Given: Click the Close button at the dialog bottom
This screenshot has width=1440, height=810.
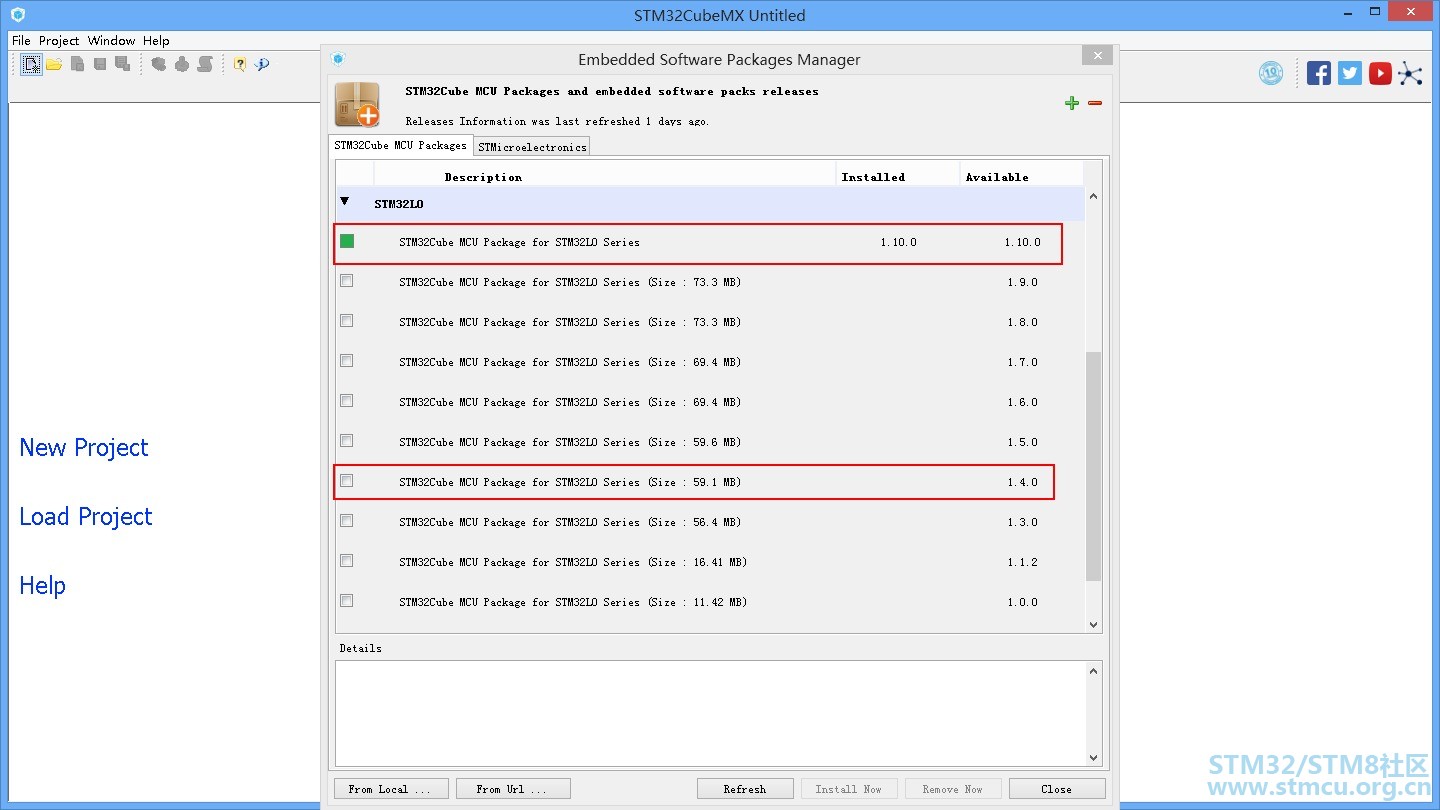Looking at the screenshot, I should point(1057,789).
